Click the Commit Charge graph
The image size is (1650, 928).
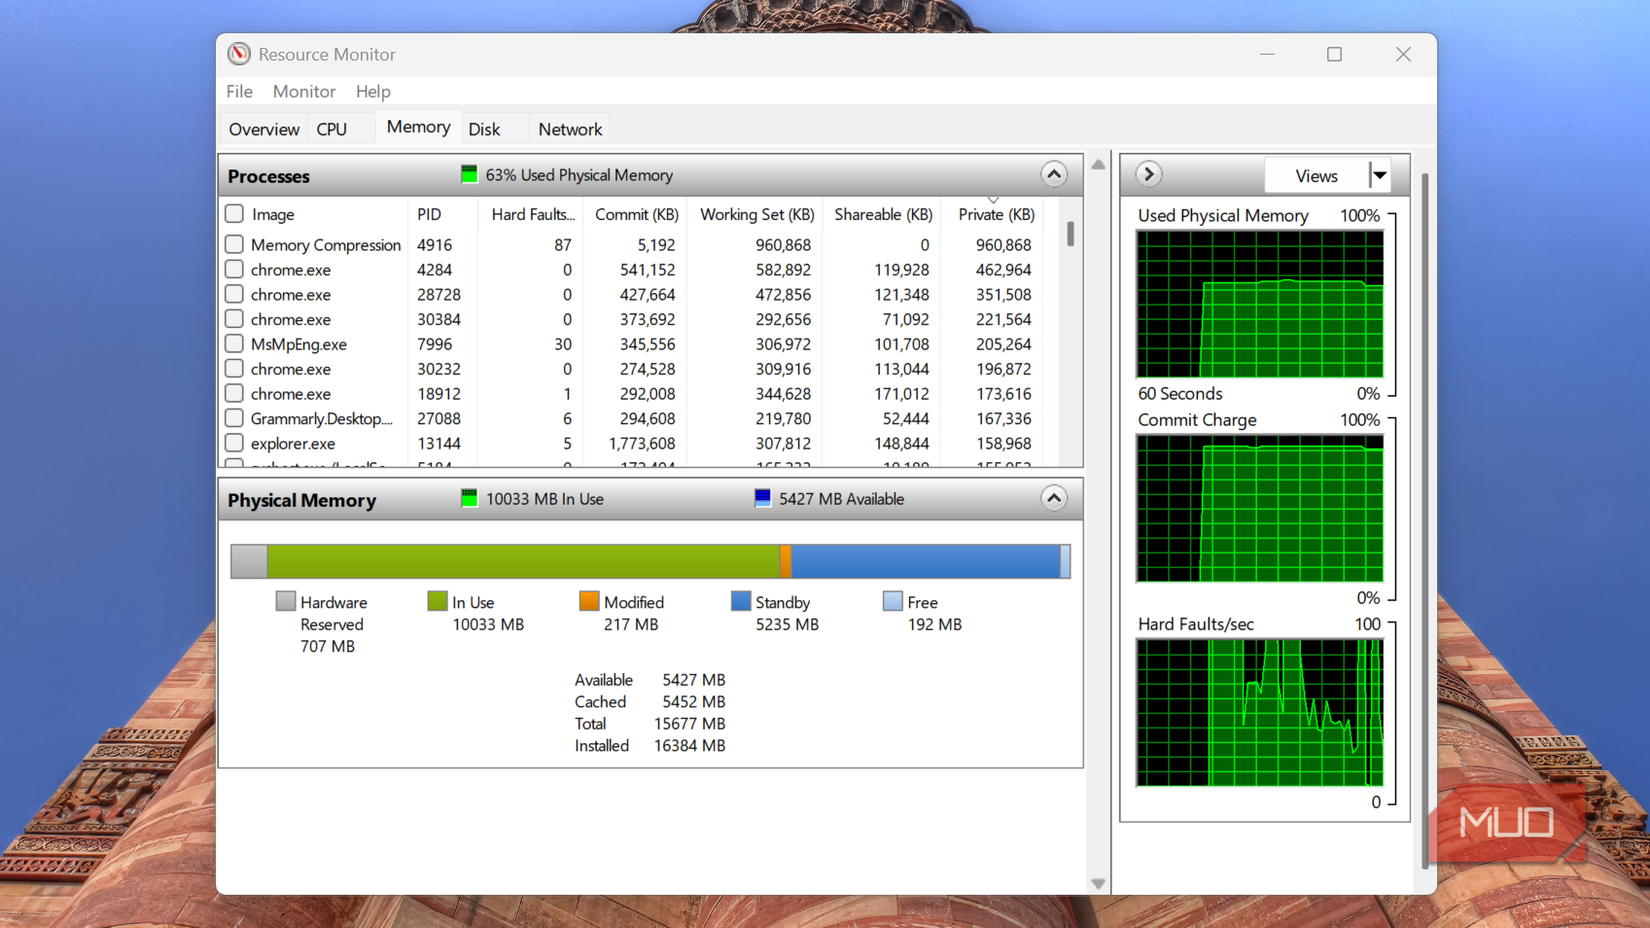(1260, 508)
